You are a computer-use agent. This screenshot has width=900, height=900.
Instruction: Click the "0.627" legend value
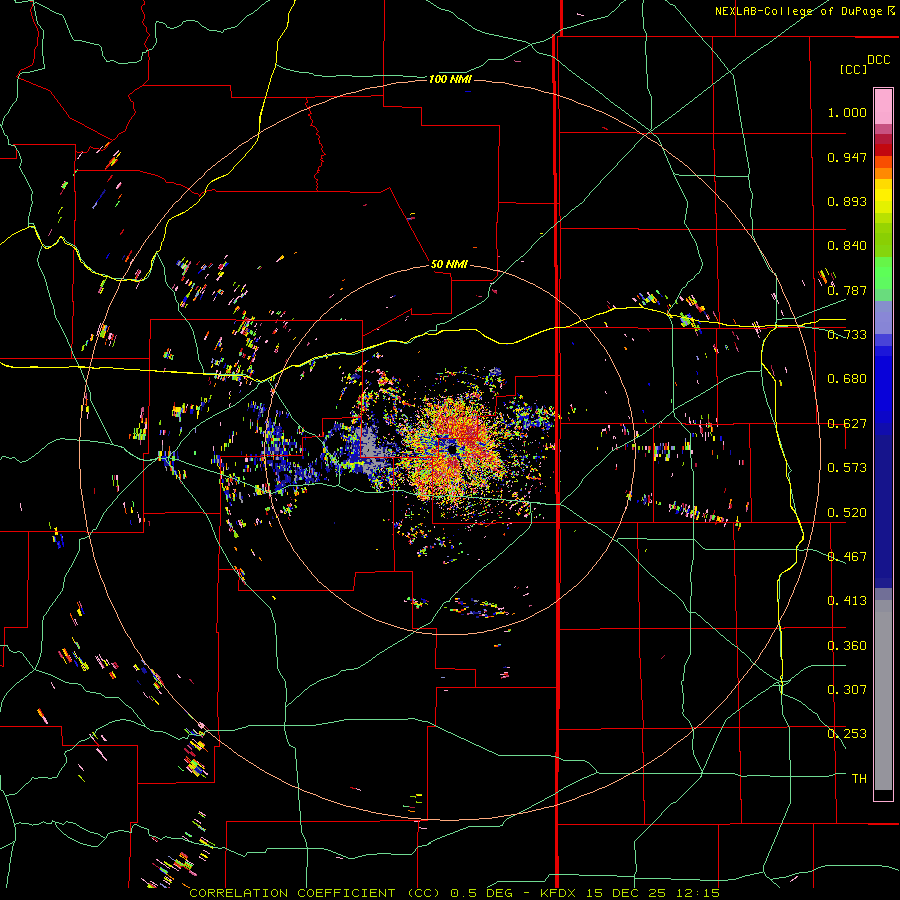click(847, 424)
